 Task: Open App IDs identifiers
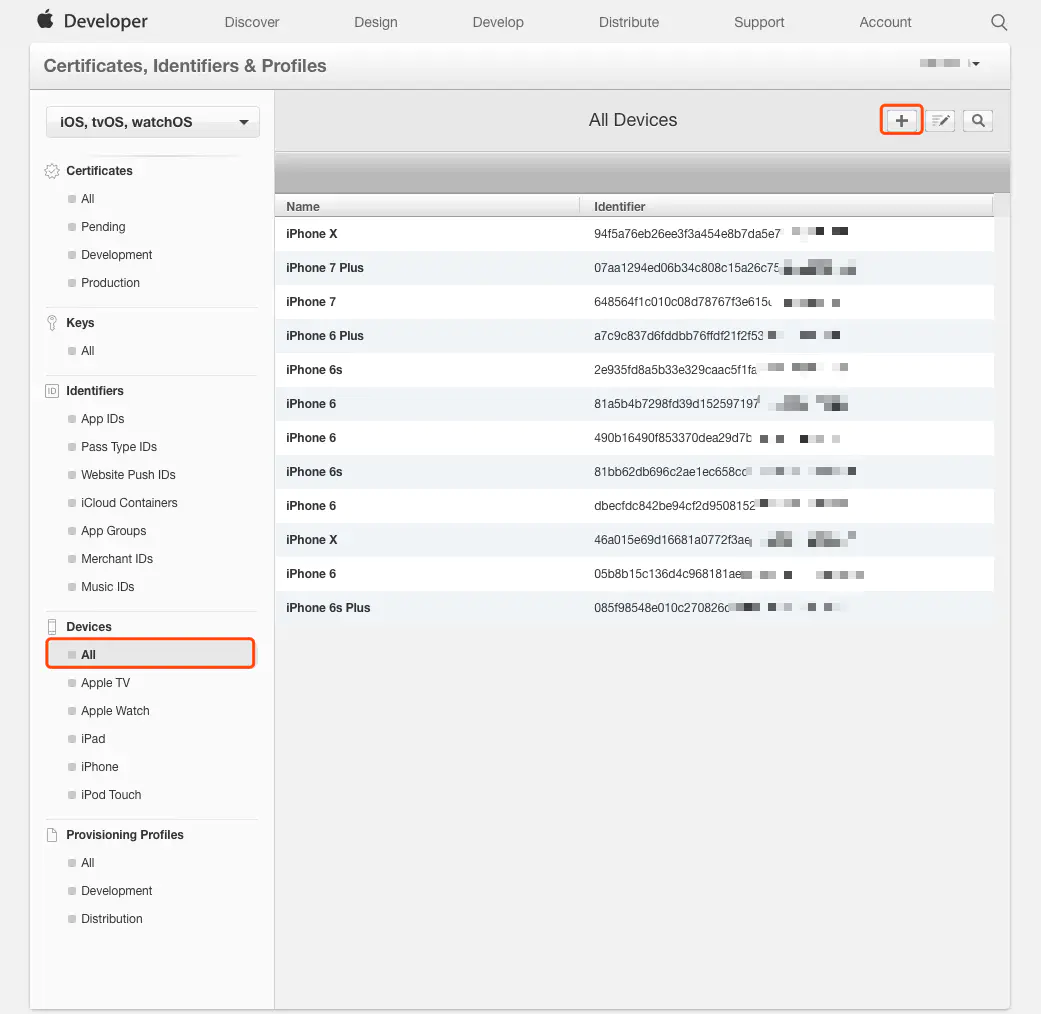point(102,418)
